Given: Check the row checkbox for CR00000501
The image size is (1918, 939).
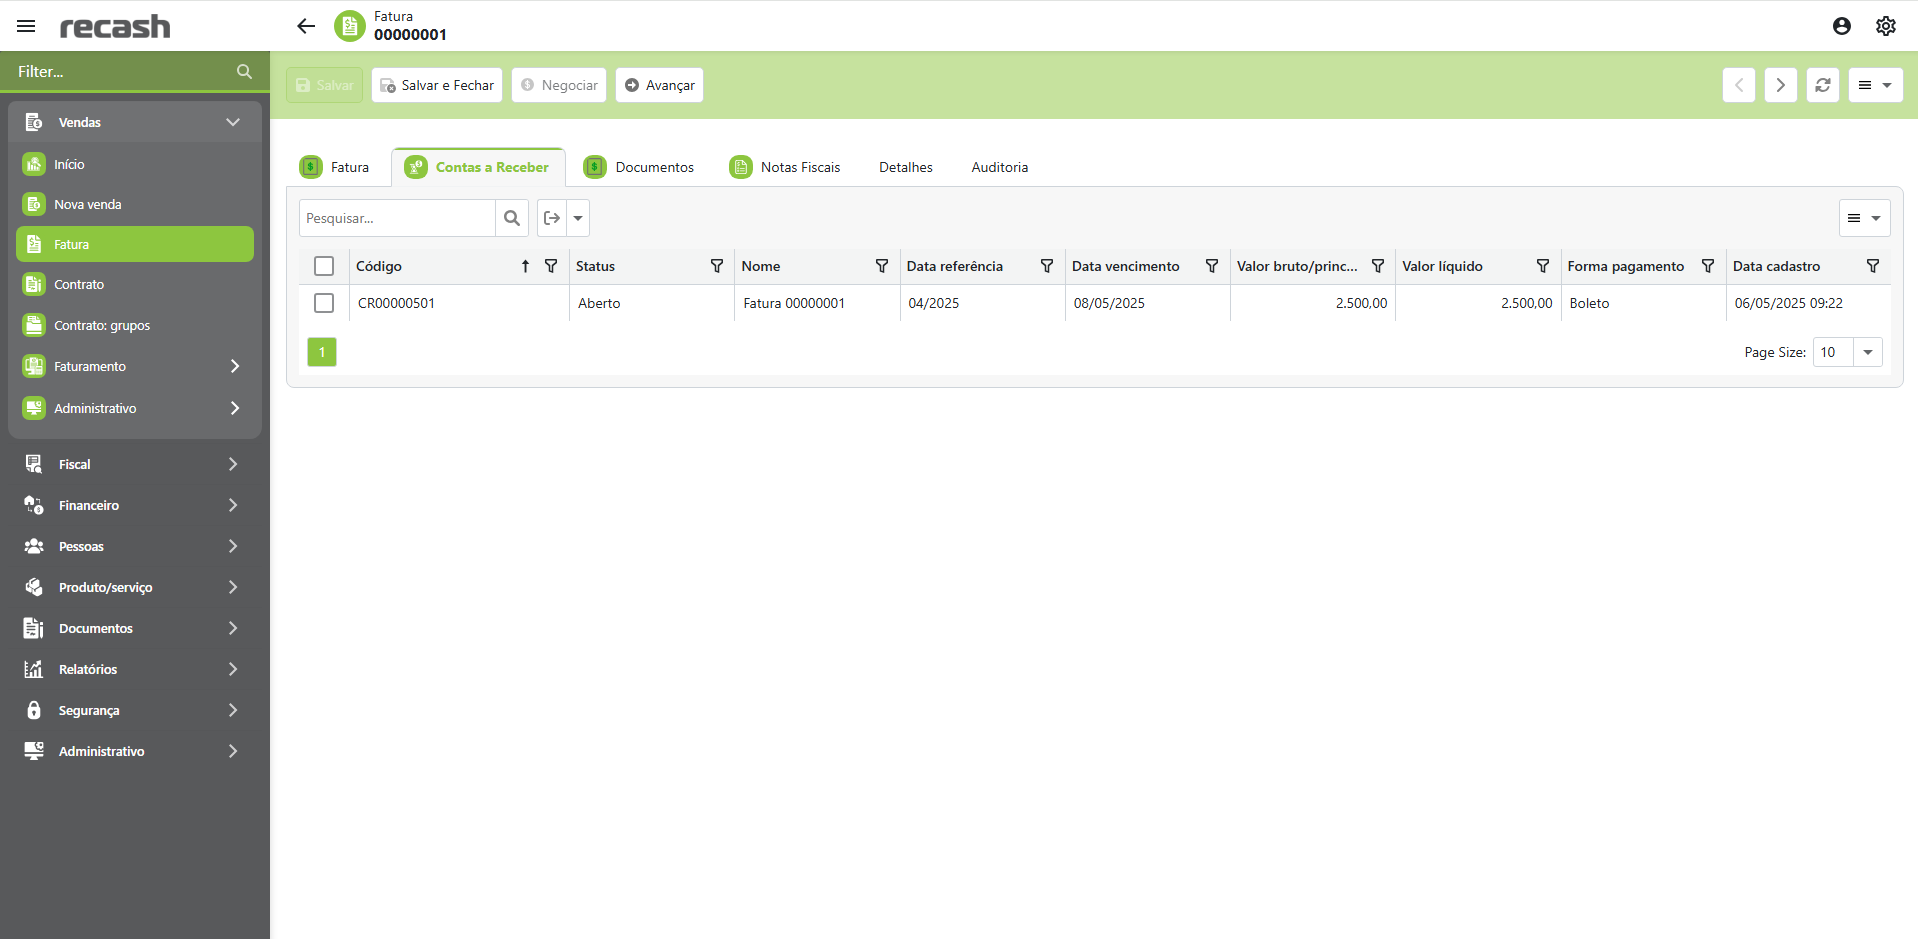Looking at the screenshot, I should point(324,303).
